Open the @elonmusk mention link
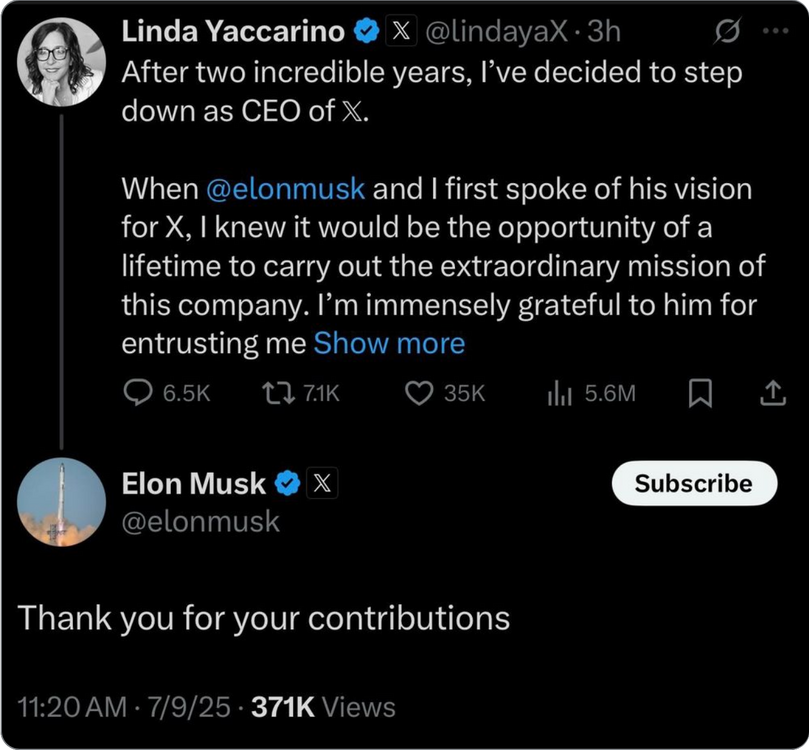Image resolution: width=809 pixels, height=750 pixels. (285, 188)
